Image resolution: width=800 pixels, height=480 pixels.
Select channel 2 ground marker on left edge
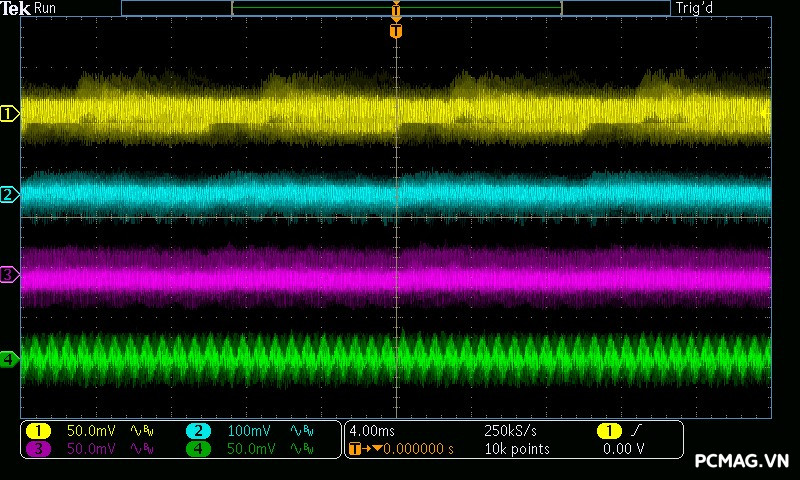(9, 194)
